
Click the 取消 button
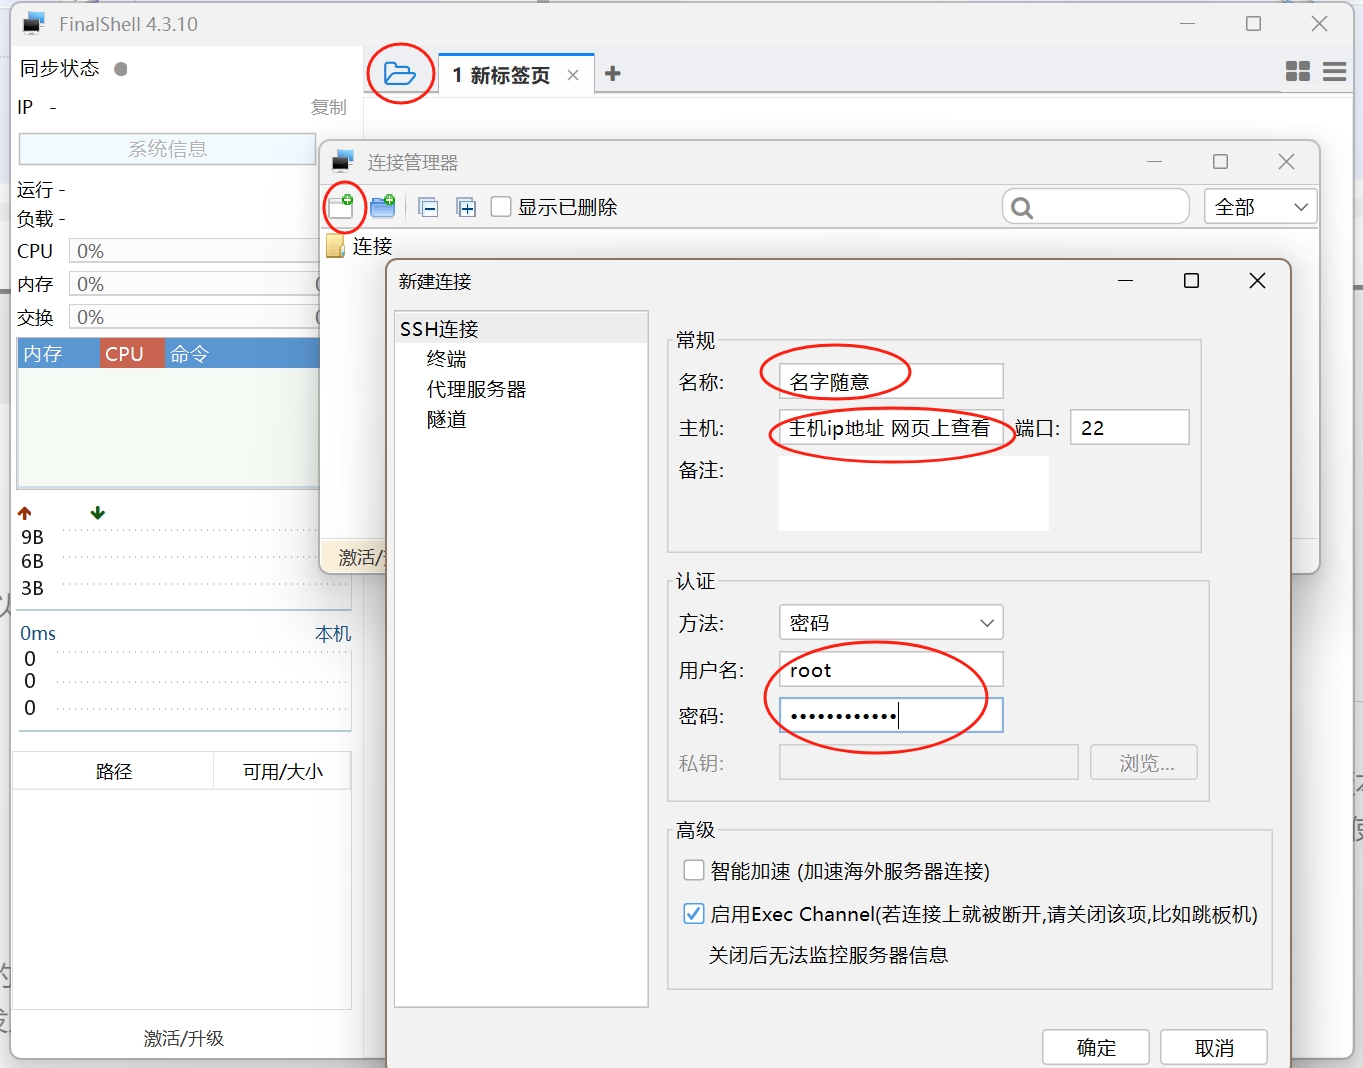point(1214,1047)
